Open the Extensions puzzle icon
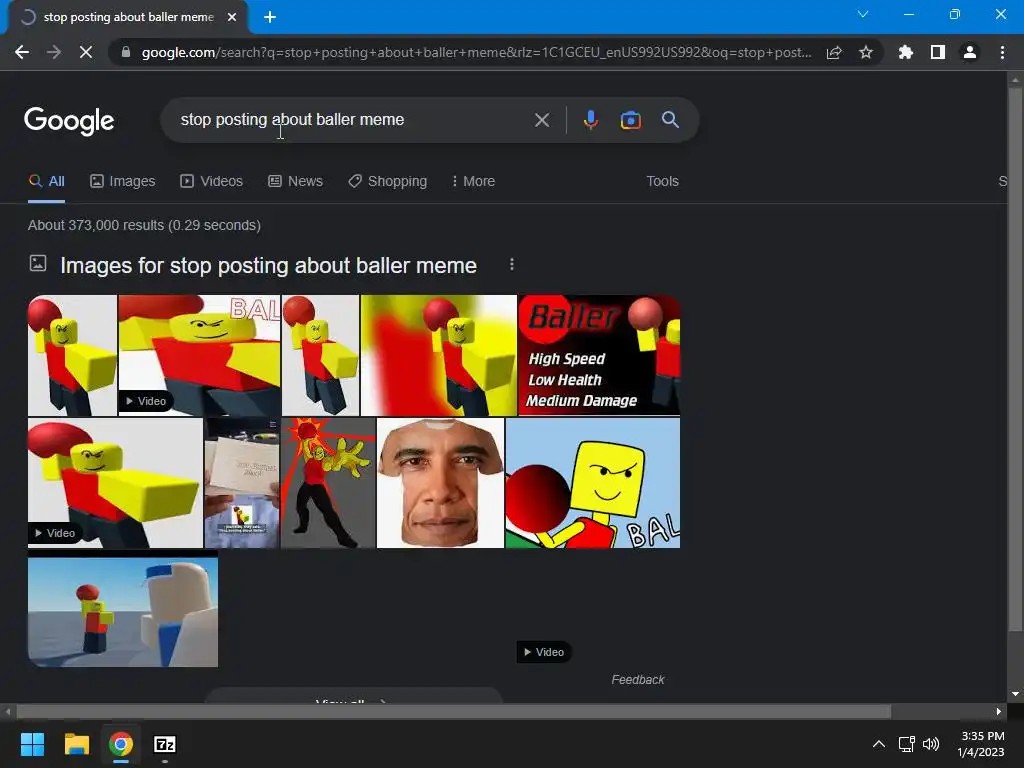 click(905, 52)
